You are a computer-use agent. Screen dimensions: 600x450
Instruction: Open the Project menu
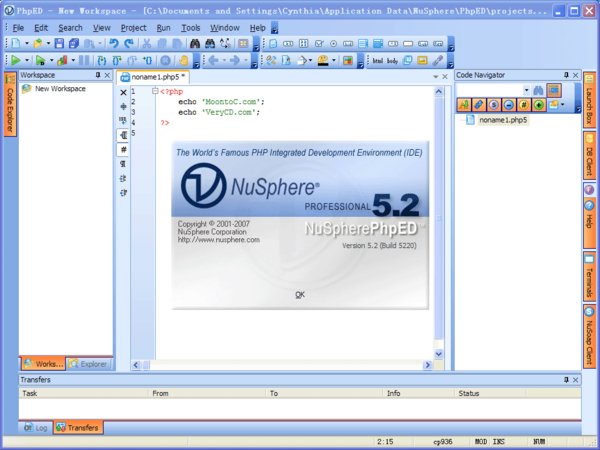[x=133, y=28]
